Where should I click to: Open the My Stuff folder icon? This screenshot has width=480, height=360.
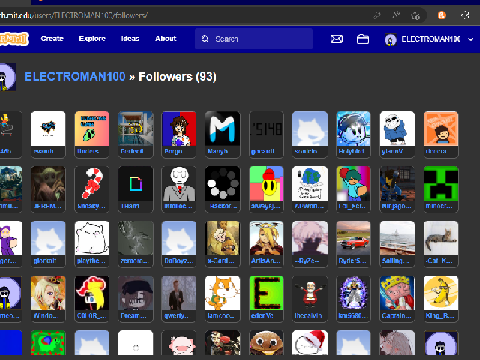pyautogui.click(x=363, y=39)
